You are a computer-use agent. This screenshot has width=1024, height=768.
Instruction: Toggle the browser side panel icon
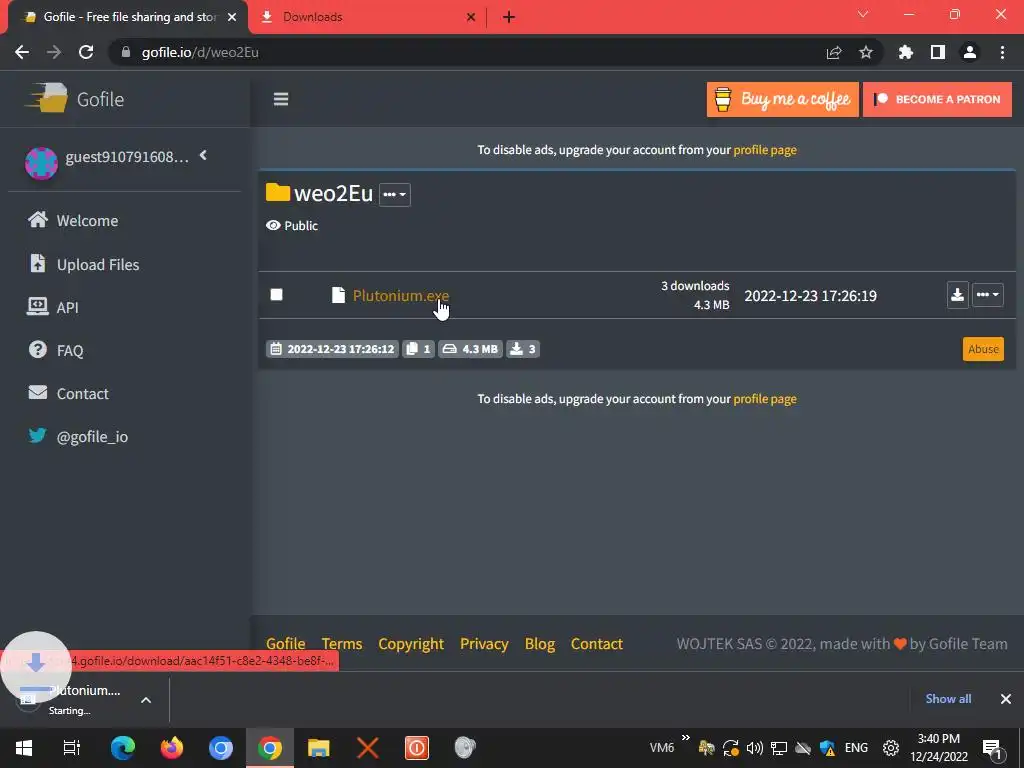click(x=938, y=52)
